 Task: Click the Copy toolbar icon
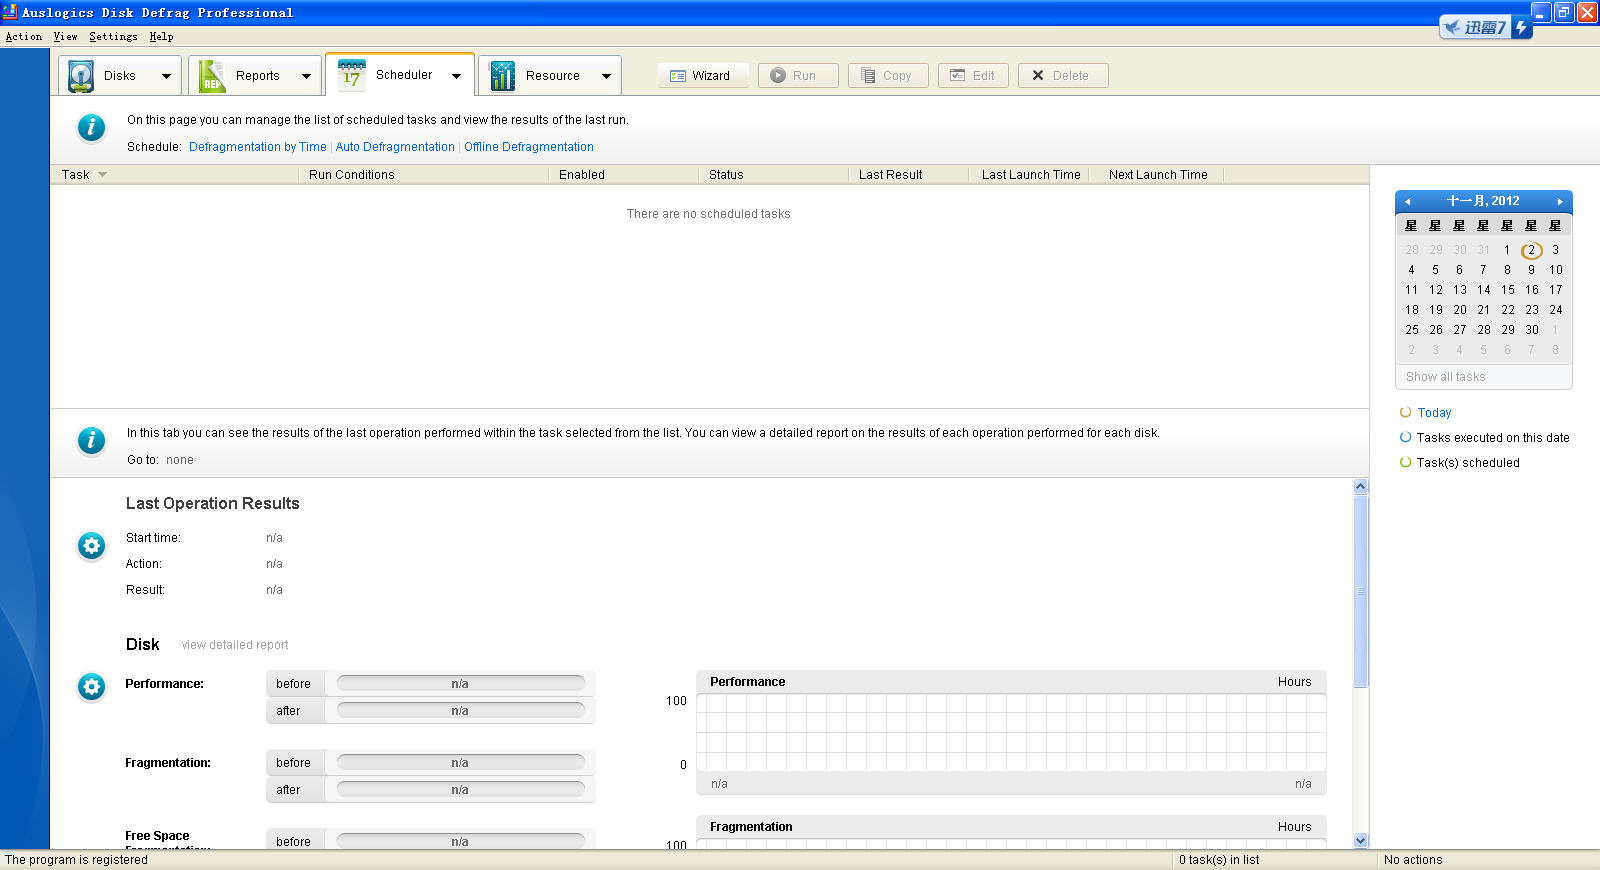pos(868,76)
